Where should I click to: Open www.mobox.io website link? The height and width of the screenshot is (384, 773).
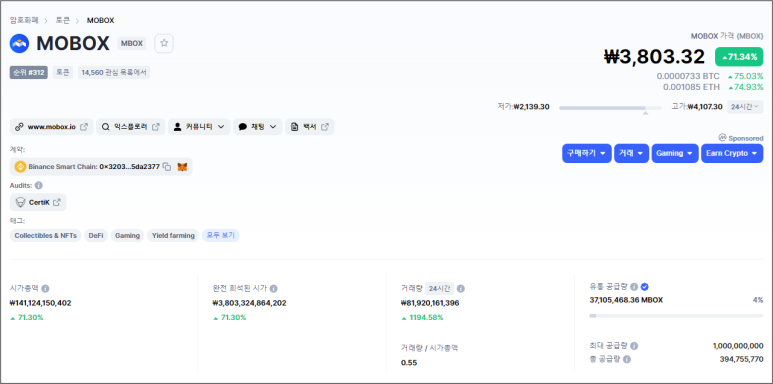pyautogui.click(x=51, y=127)
